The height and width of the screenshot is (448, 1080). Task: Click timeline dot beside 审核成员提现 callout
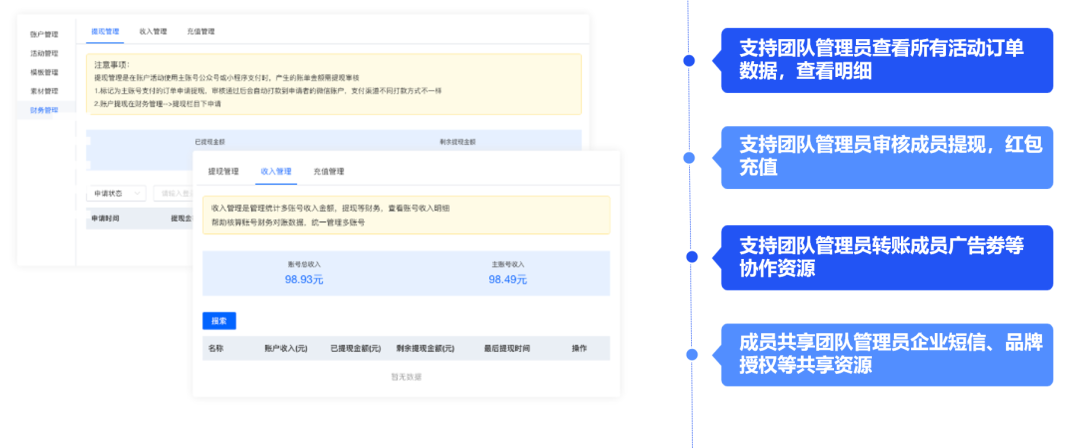689,158
